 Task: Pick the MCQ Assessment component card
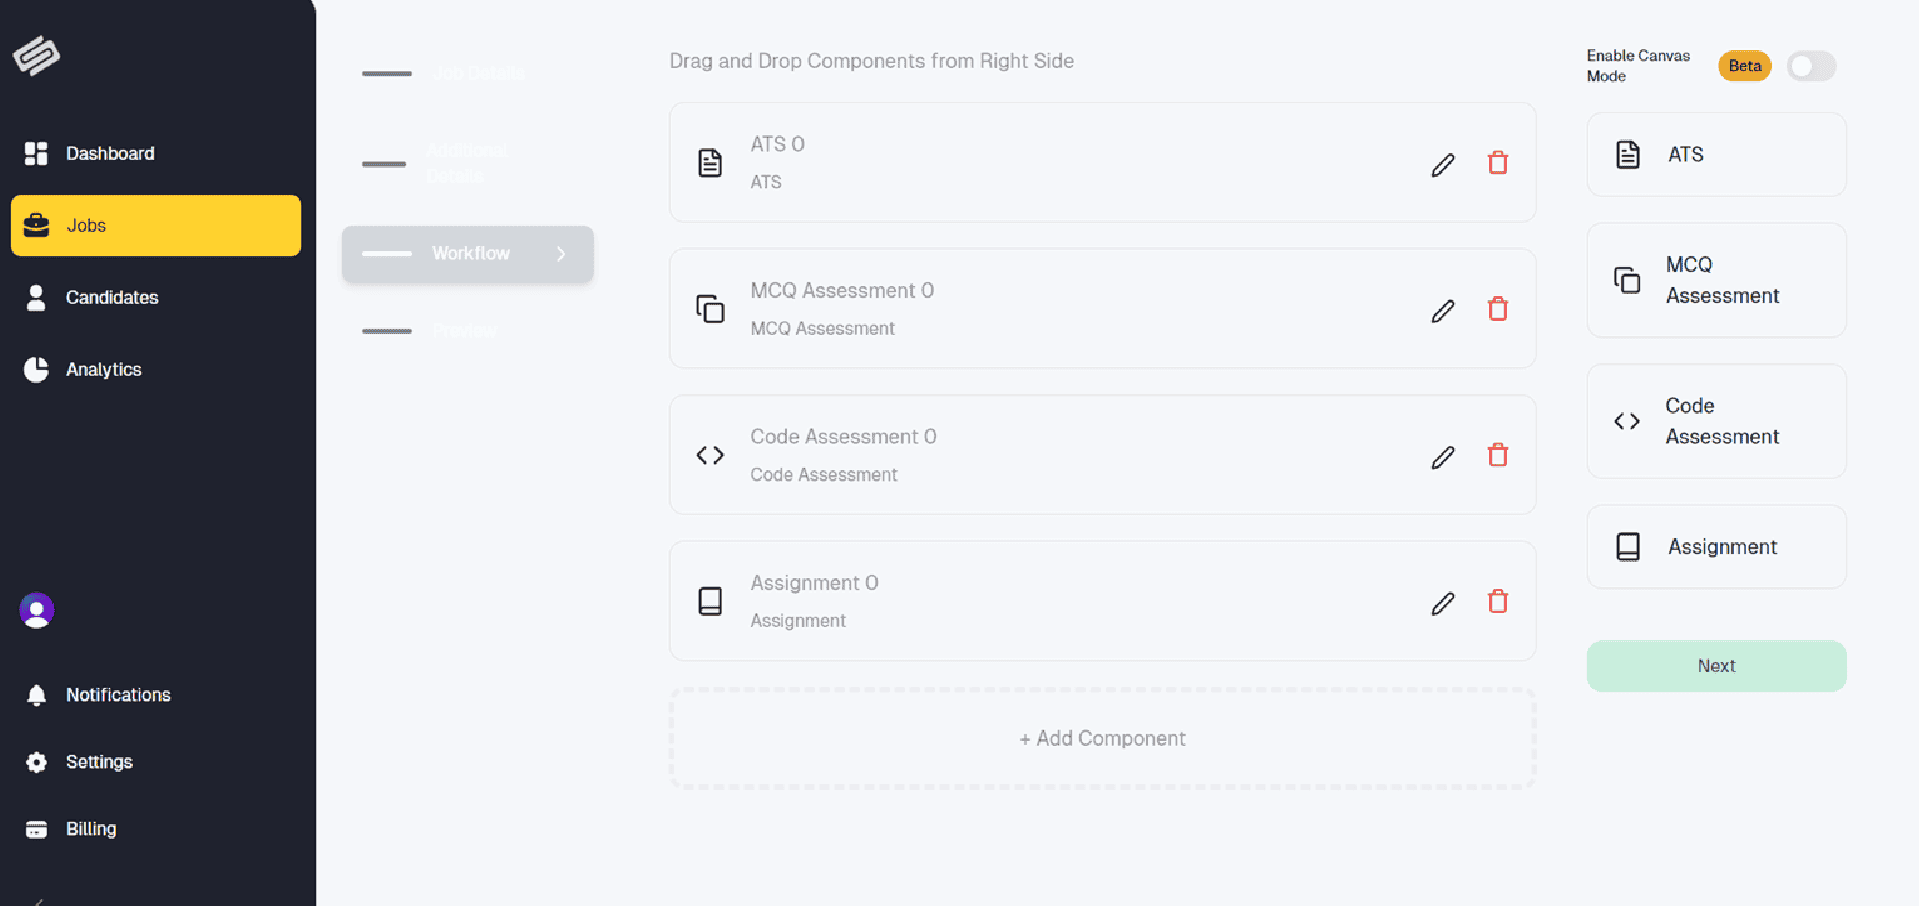(1716, 280)
